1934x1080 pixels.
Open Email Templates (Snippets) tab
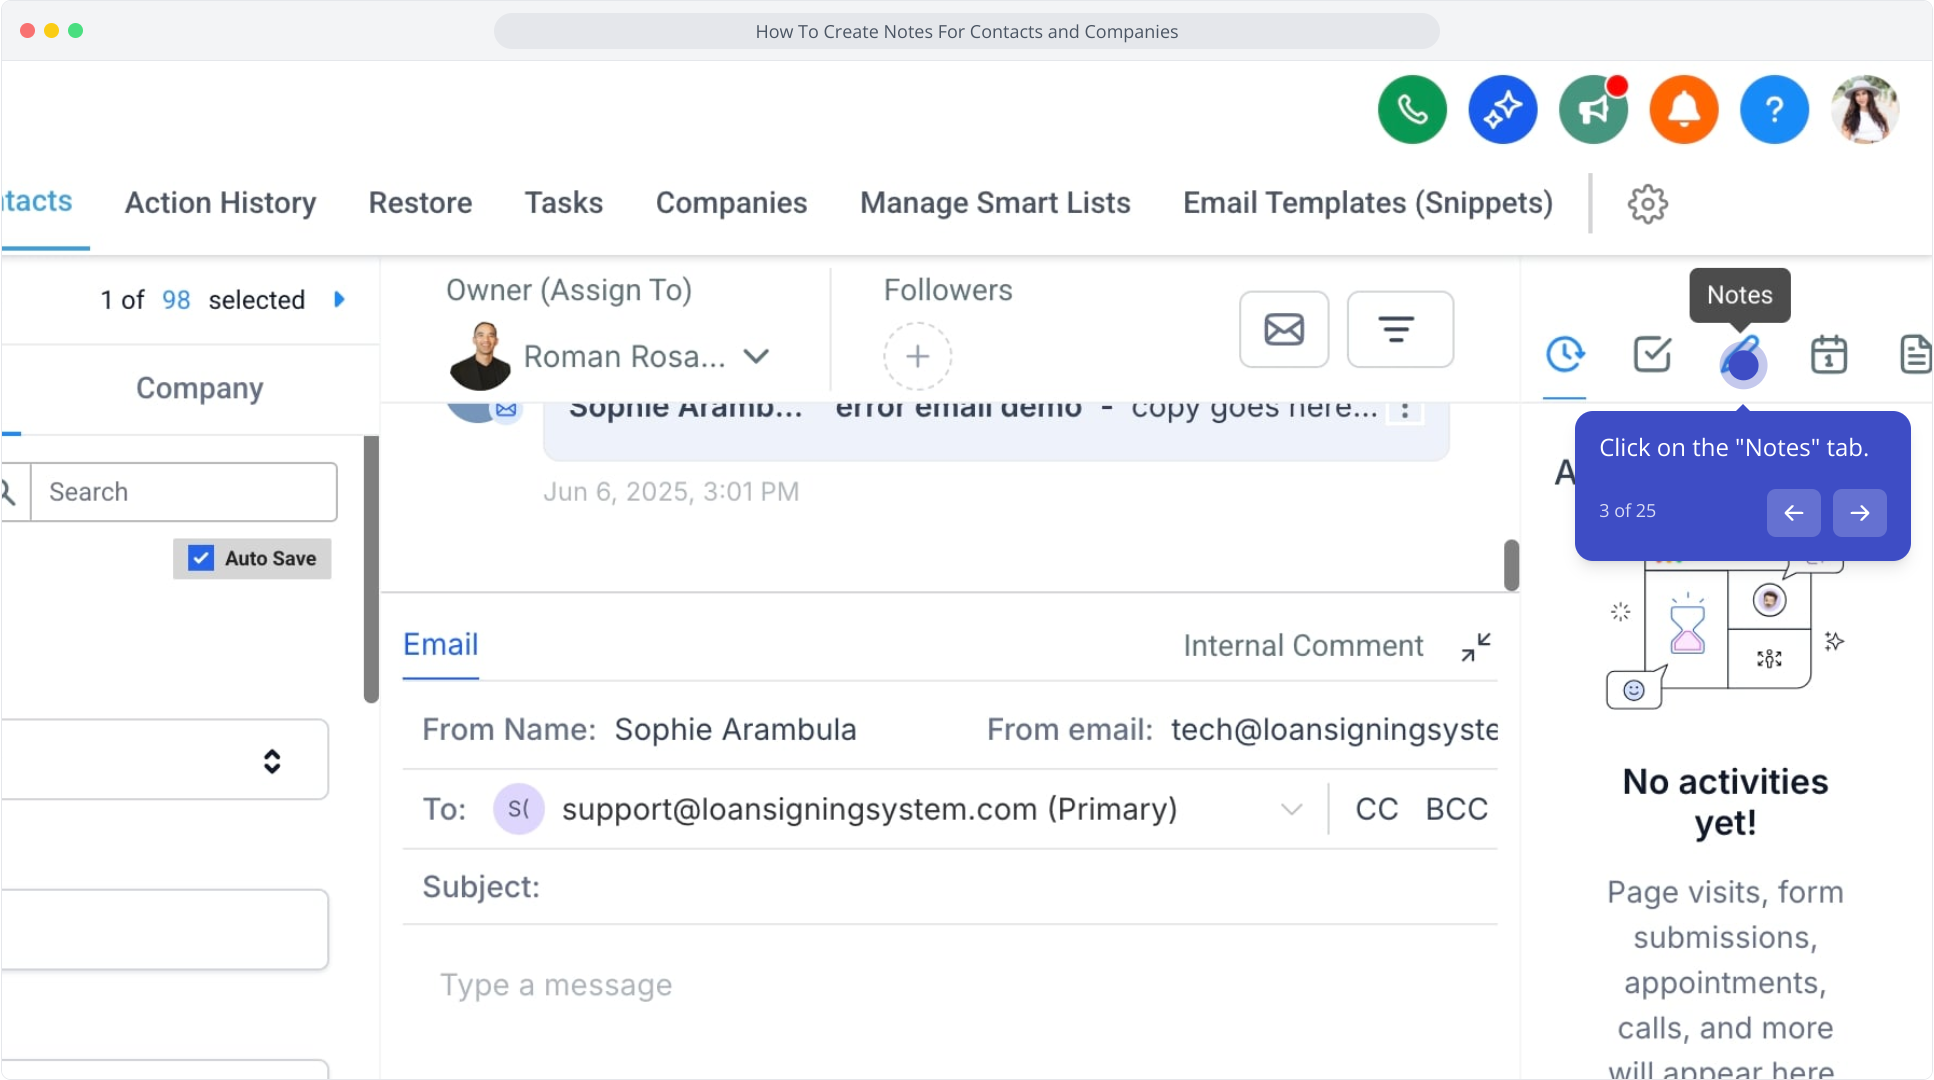1368,203
